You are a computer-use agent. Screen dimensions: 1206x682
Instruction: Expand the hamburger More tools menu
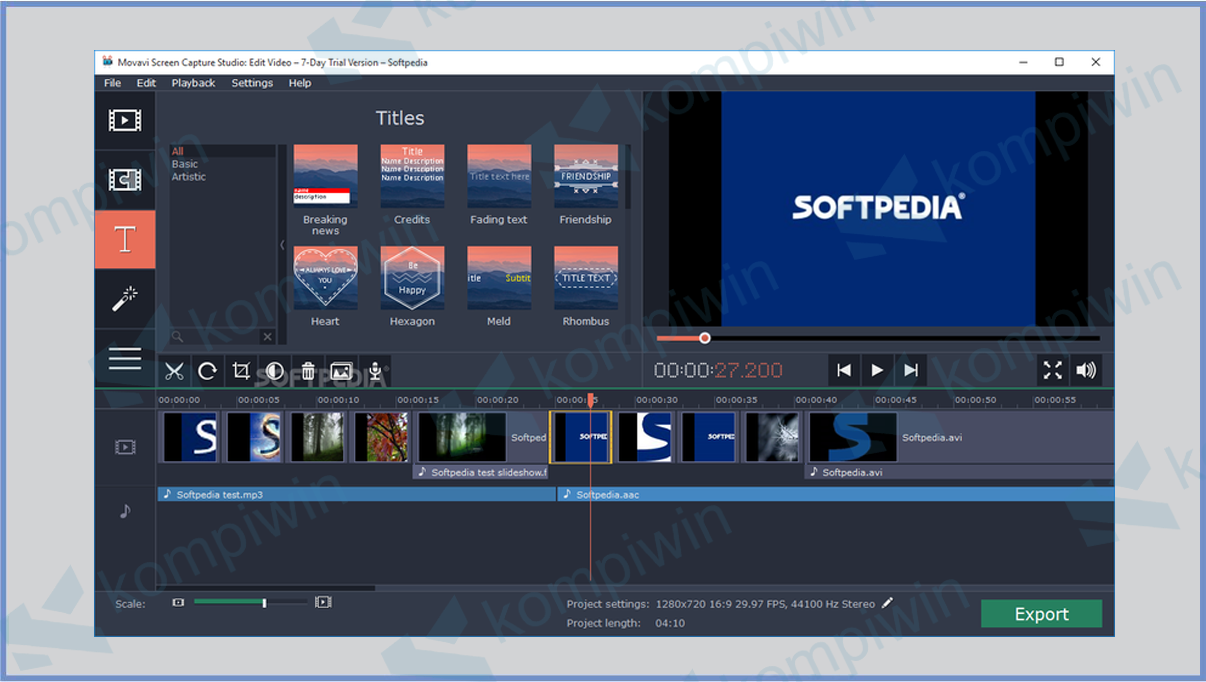click(125, 358)
